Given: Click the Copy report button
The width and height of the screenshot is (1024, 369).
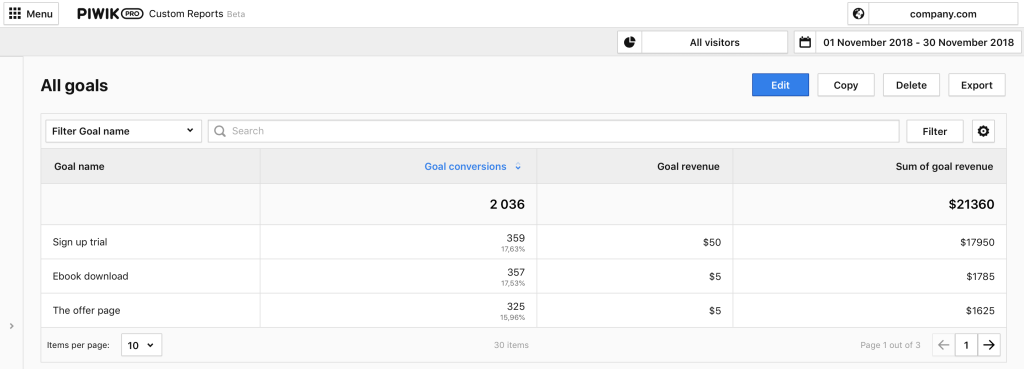Looking at the screenshot, I should point(846,85).
